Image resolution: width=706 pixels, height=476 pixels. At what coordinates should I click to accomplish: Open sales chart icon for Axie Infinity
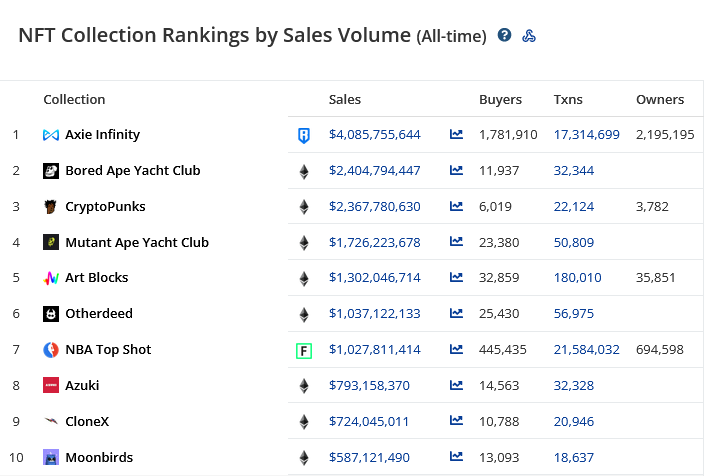tap(456, 134)
